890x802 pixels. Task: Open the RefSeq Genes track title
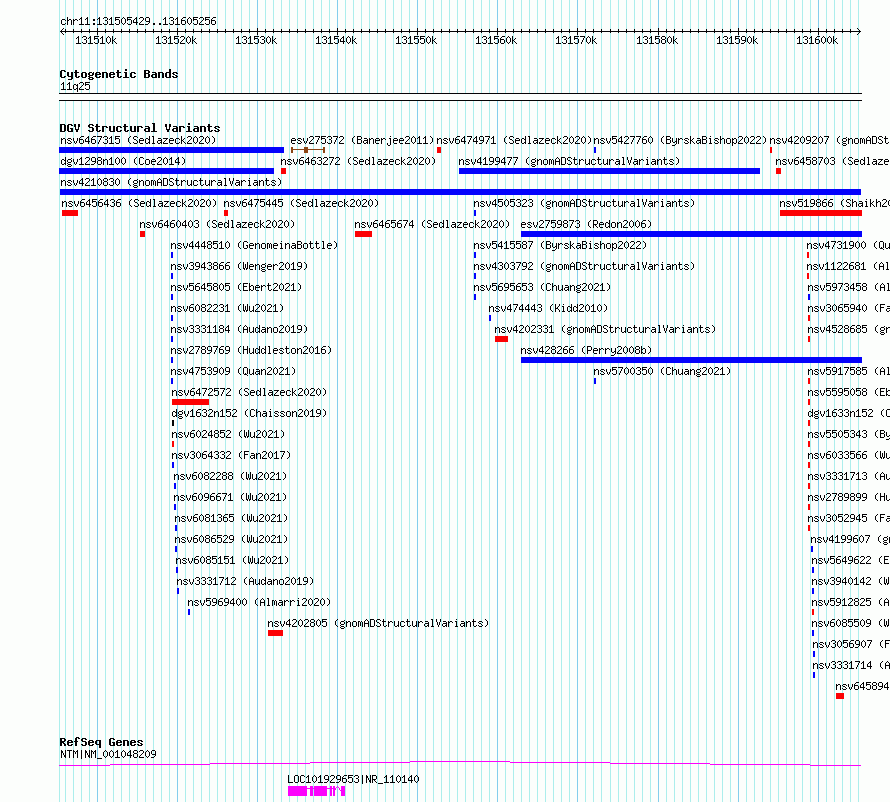click(x=101, y=742)
